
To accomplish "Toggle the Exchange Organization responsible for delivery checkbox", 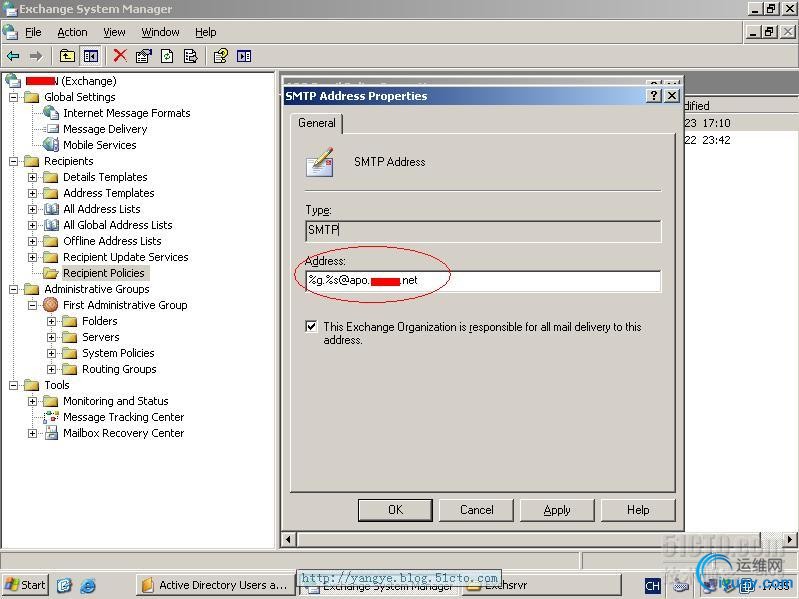I will click(311, 326).
